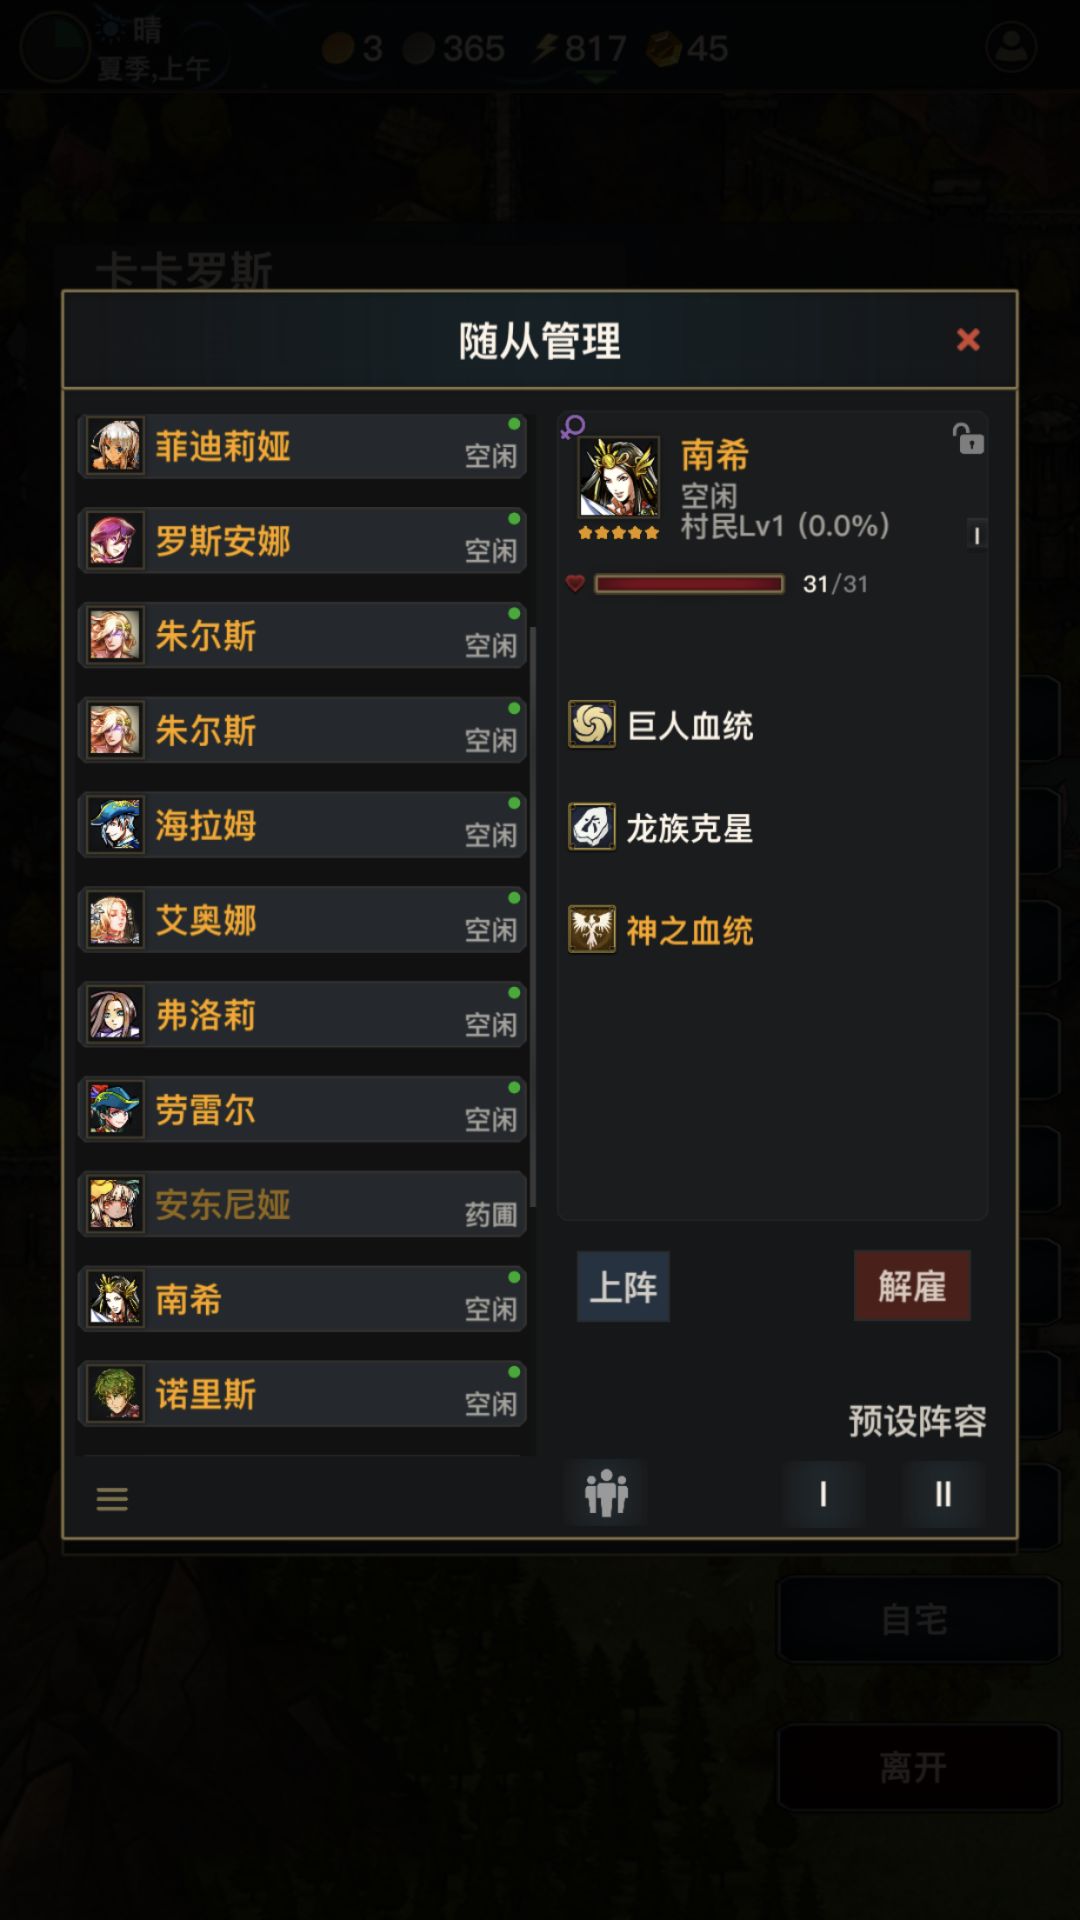This screenshot has height=1920, width=1080.
Task: Toggle the preset I marker on 南希
Action: 977,535
